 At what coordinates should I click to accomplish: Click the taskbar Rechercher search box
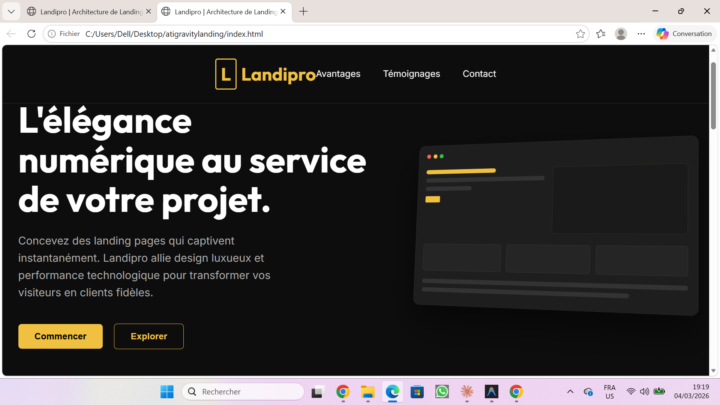click(243, 392)
